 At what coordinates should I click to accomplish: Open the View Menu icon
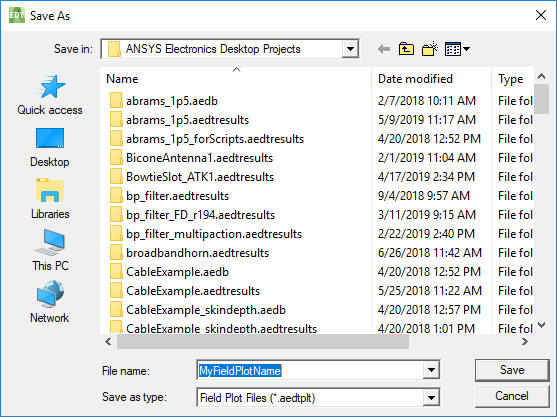pos(458,49)
